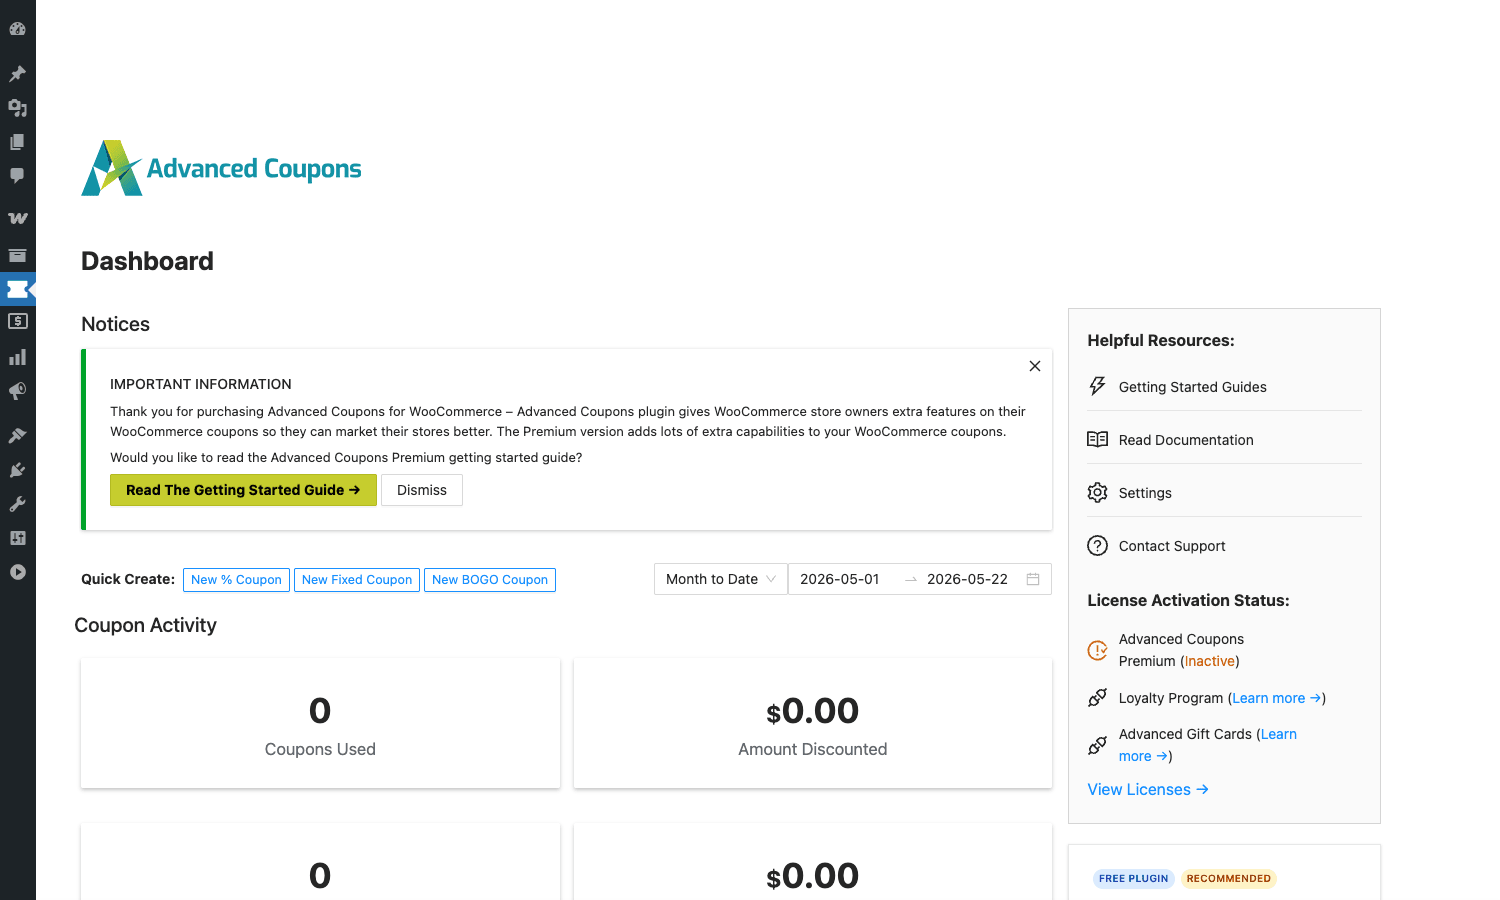The height and width of the screenshot is (900, 1500).
Task: Click the start date field 2026-05-01
Action: tap(840, 579)
